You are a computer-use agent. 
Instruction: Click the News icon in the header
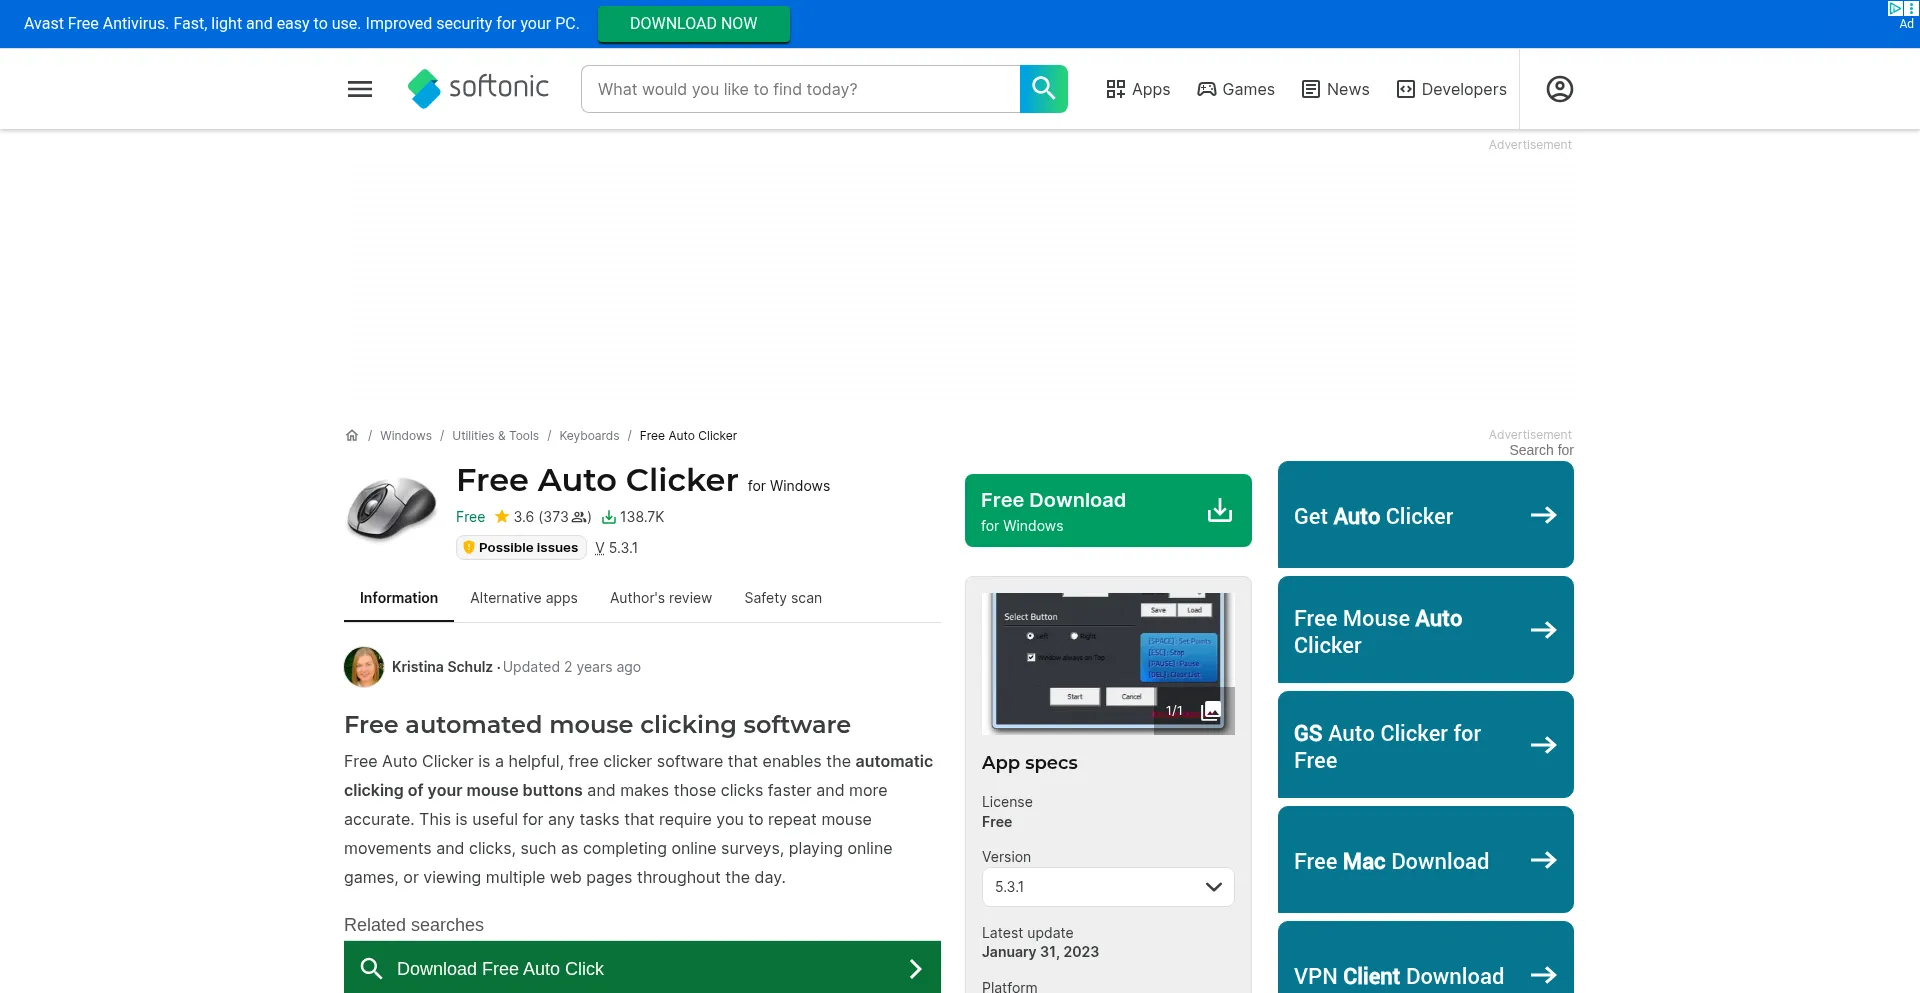[1311, 89]
